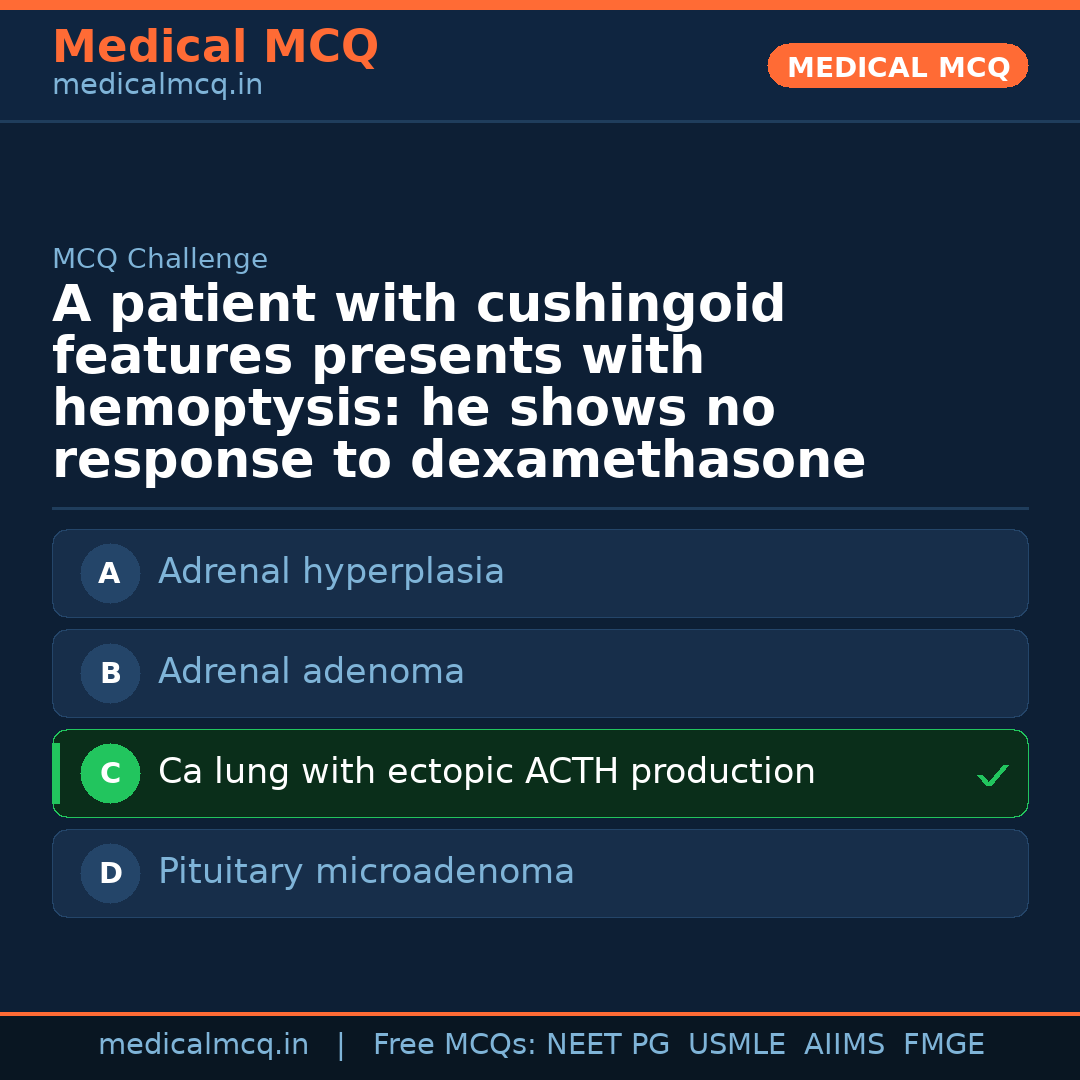Click the letter D option circle
This screenshot has height=1080, width=1080.
[x=110, y=873]
